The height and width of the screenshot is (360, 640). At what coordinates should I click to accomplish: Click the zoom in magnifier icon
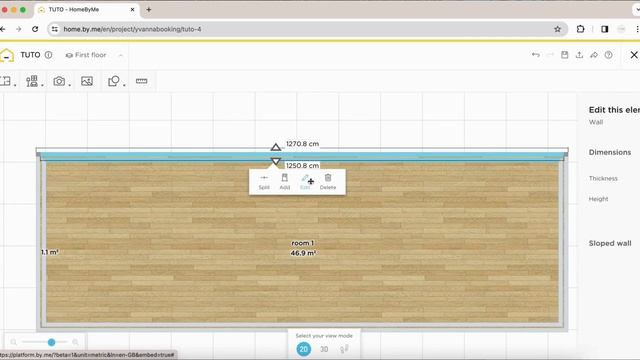coord(75,342)
